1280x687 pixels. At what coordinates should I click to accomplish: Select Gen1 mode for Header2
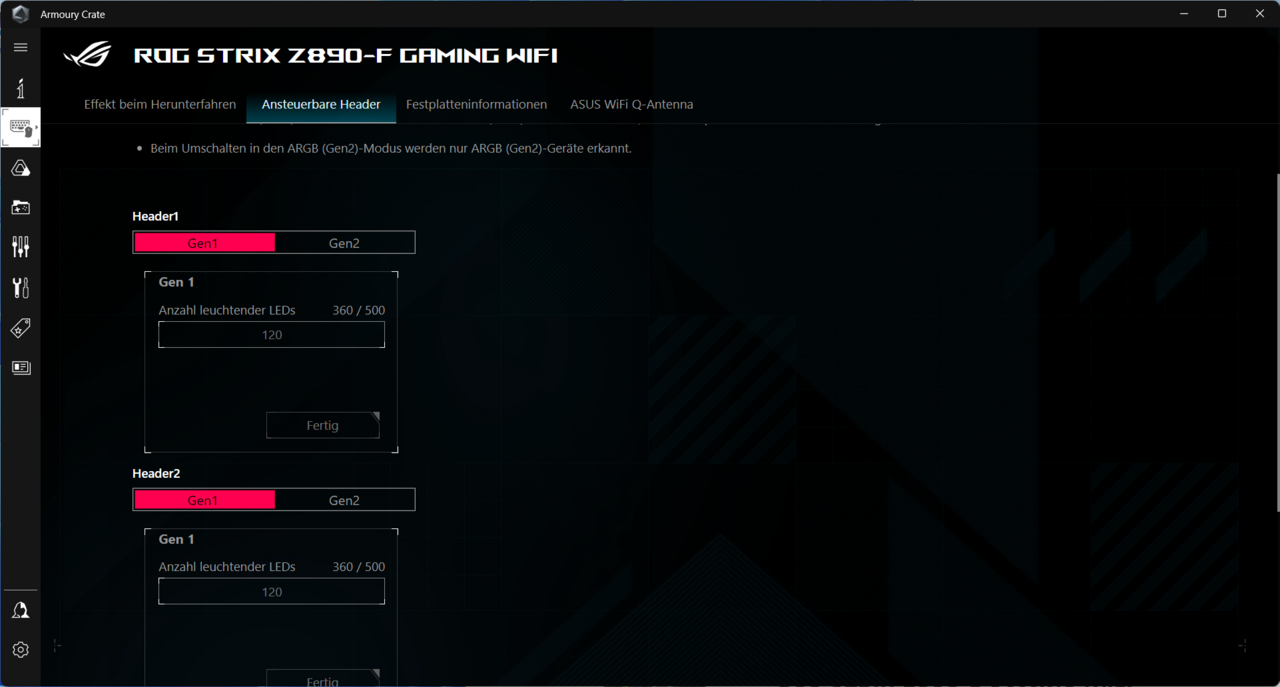[204, 499]
